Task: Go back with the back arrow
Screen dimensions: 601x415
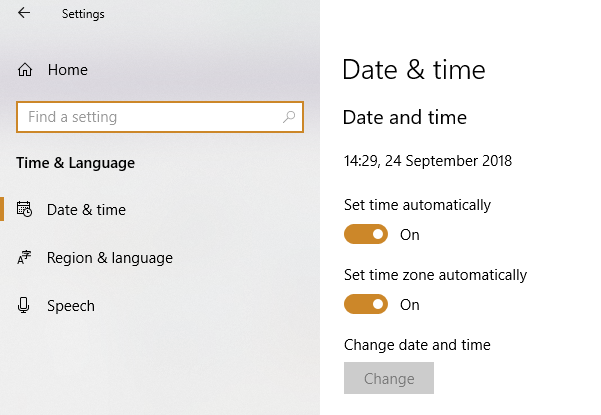Action: coord(24,13)
